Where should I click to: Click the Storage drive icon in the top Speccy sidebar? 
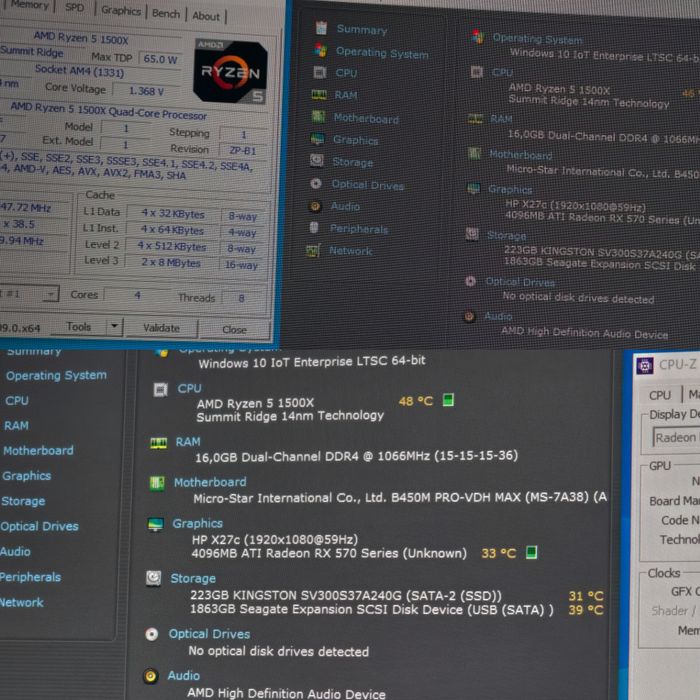[x=317, y=160]
